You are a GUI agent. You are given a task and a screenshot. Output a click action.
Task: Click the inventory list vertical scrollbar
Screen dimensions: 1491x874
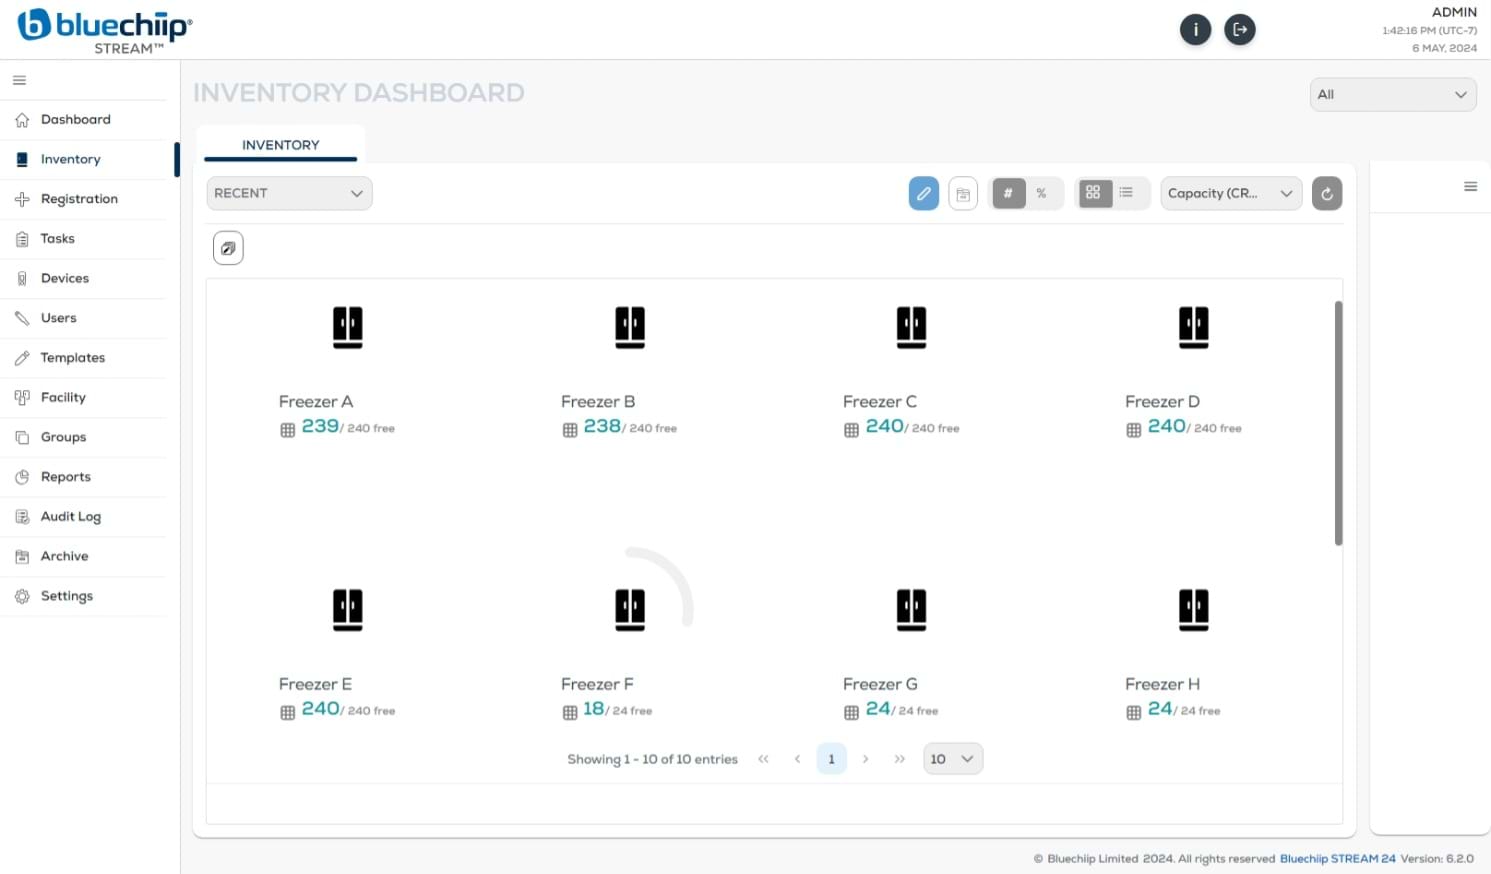point(1338,422)
